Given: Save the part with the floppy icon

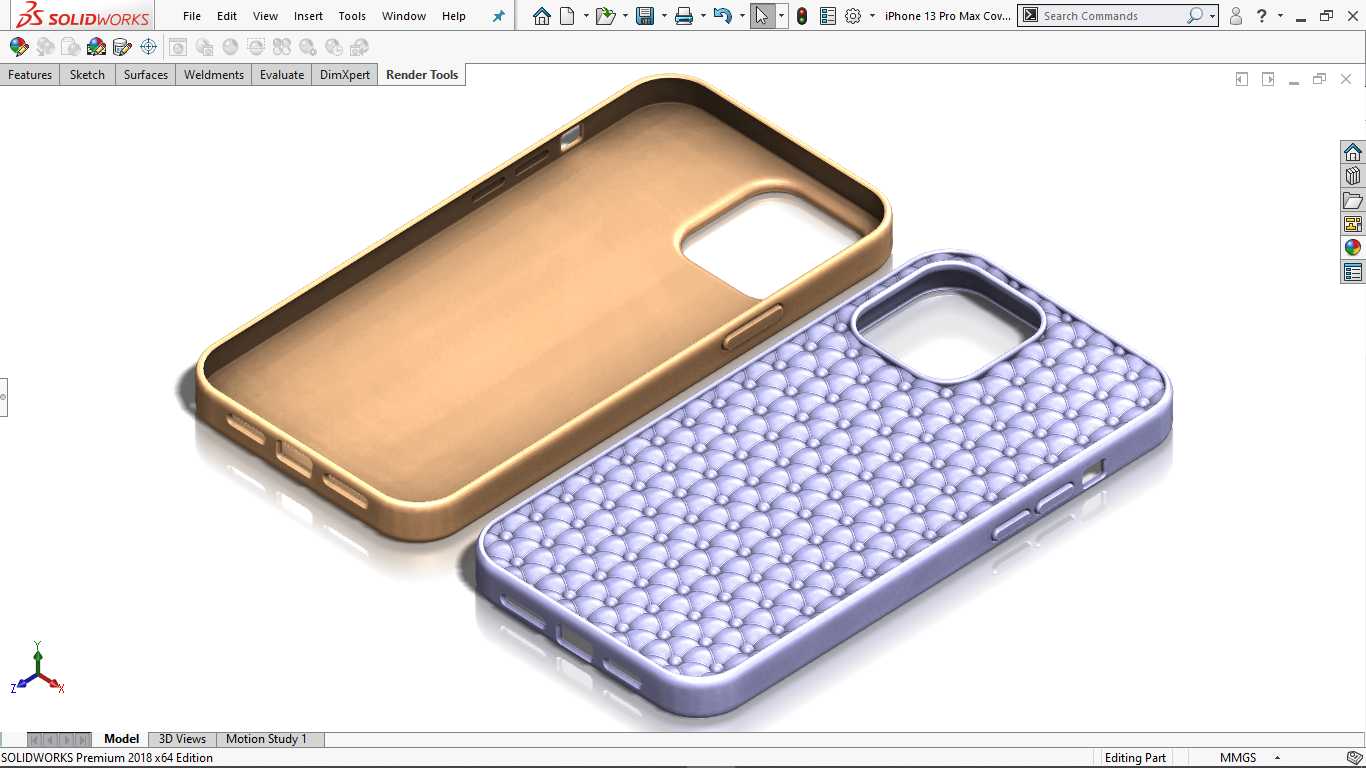Looking at the screenshot, I should click(645, 16).
